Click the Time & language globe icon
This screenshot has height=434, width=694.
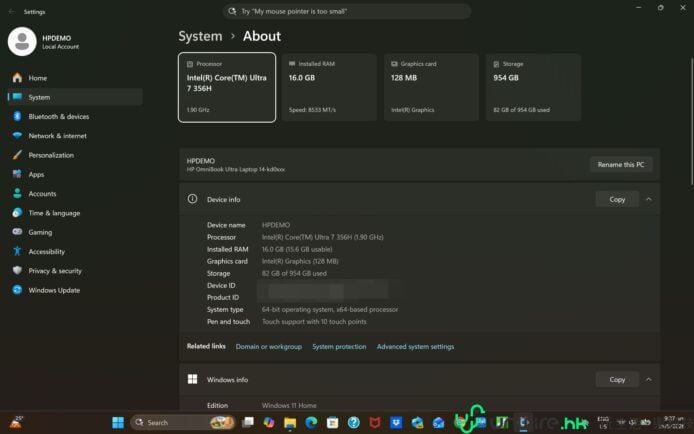[x=17, y=213]
